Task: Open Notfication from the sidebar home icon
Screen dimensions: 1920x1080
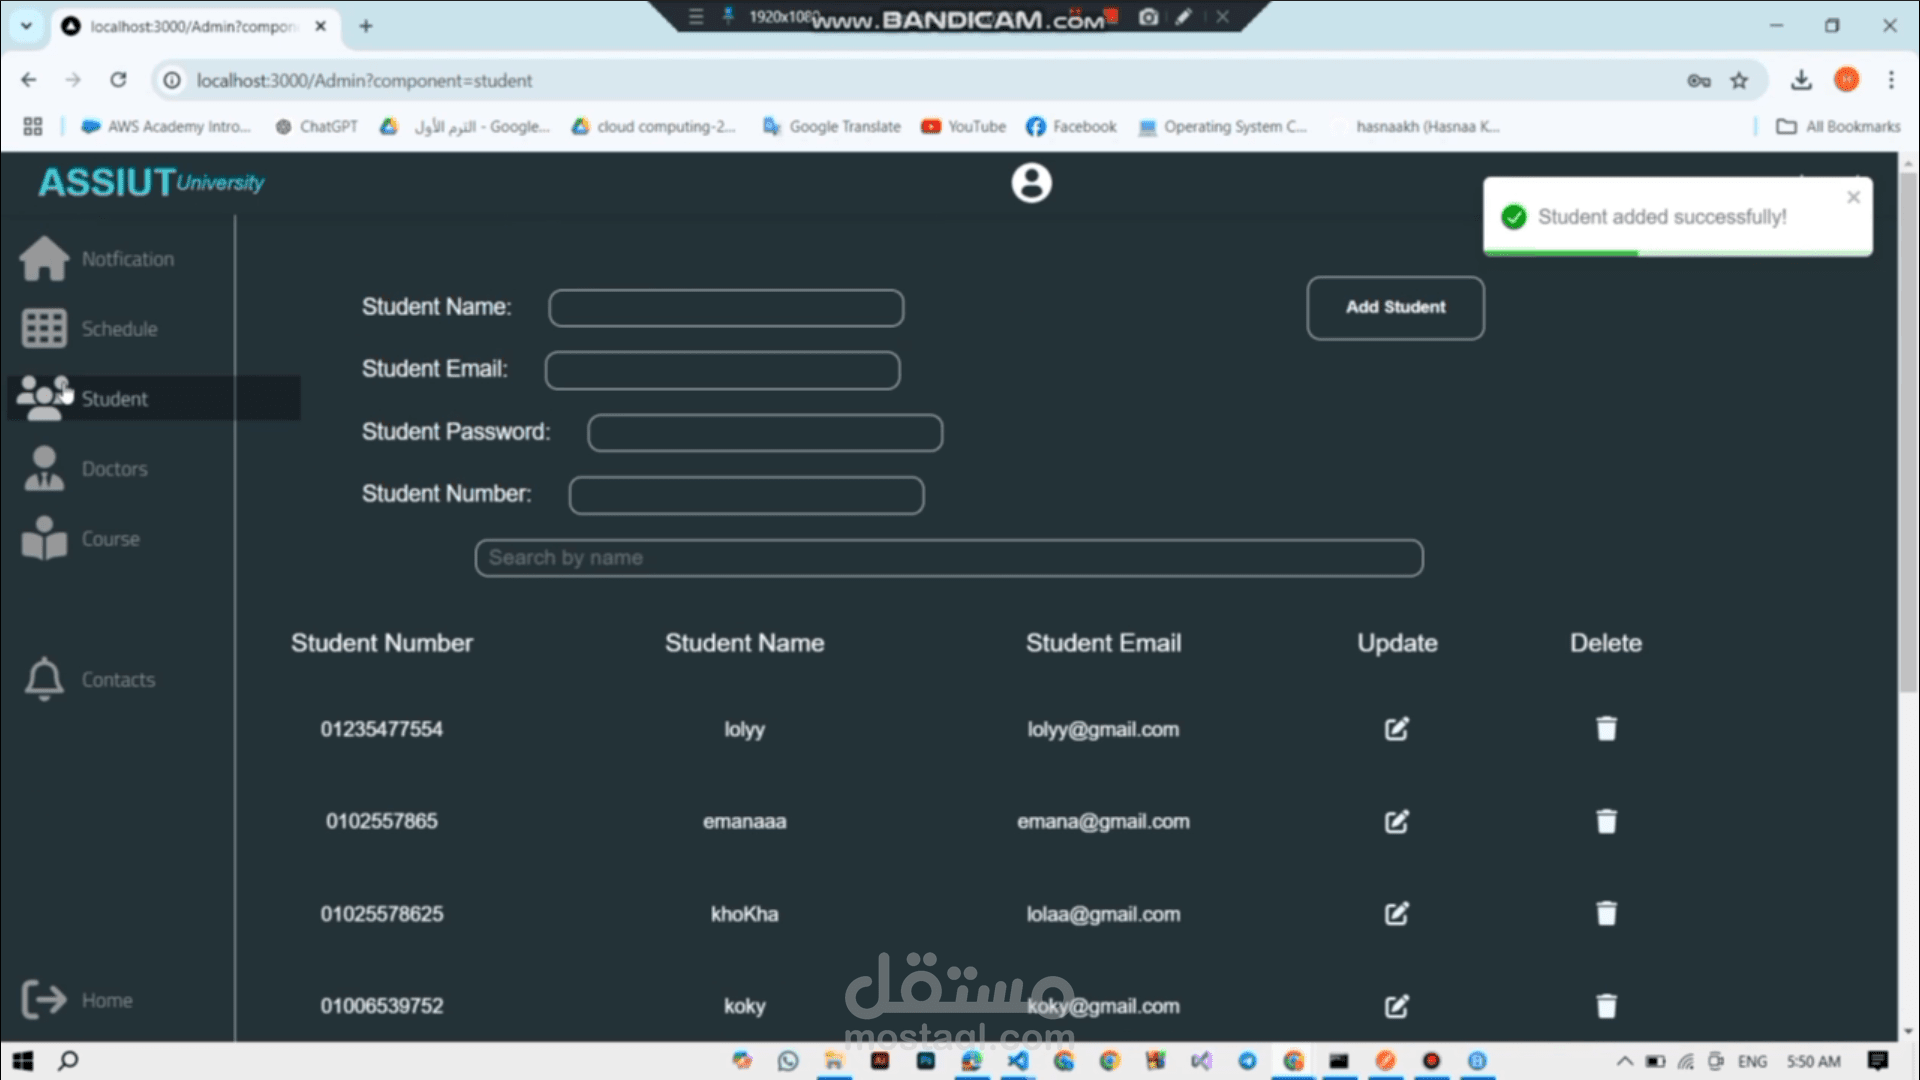Action: tap(44, 259)
